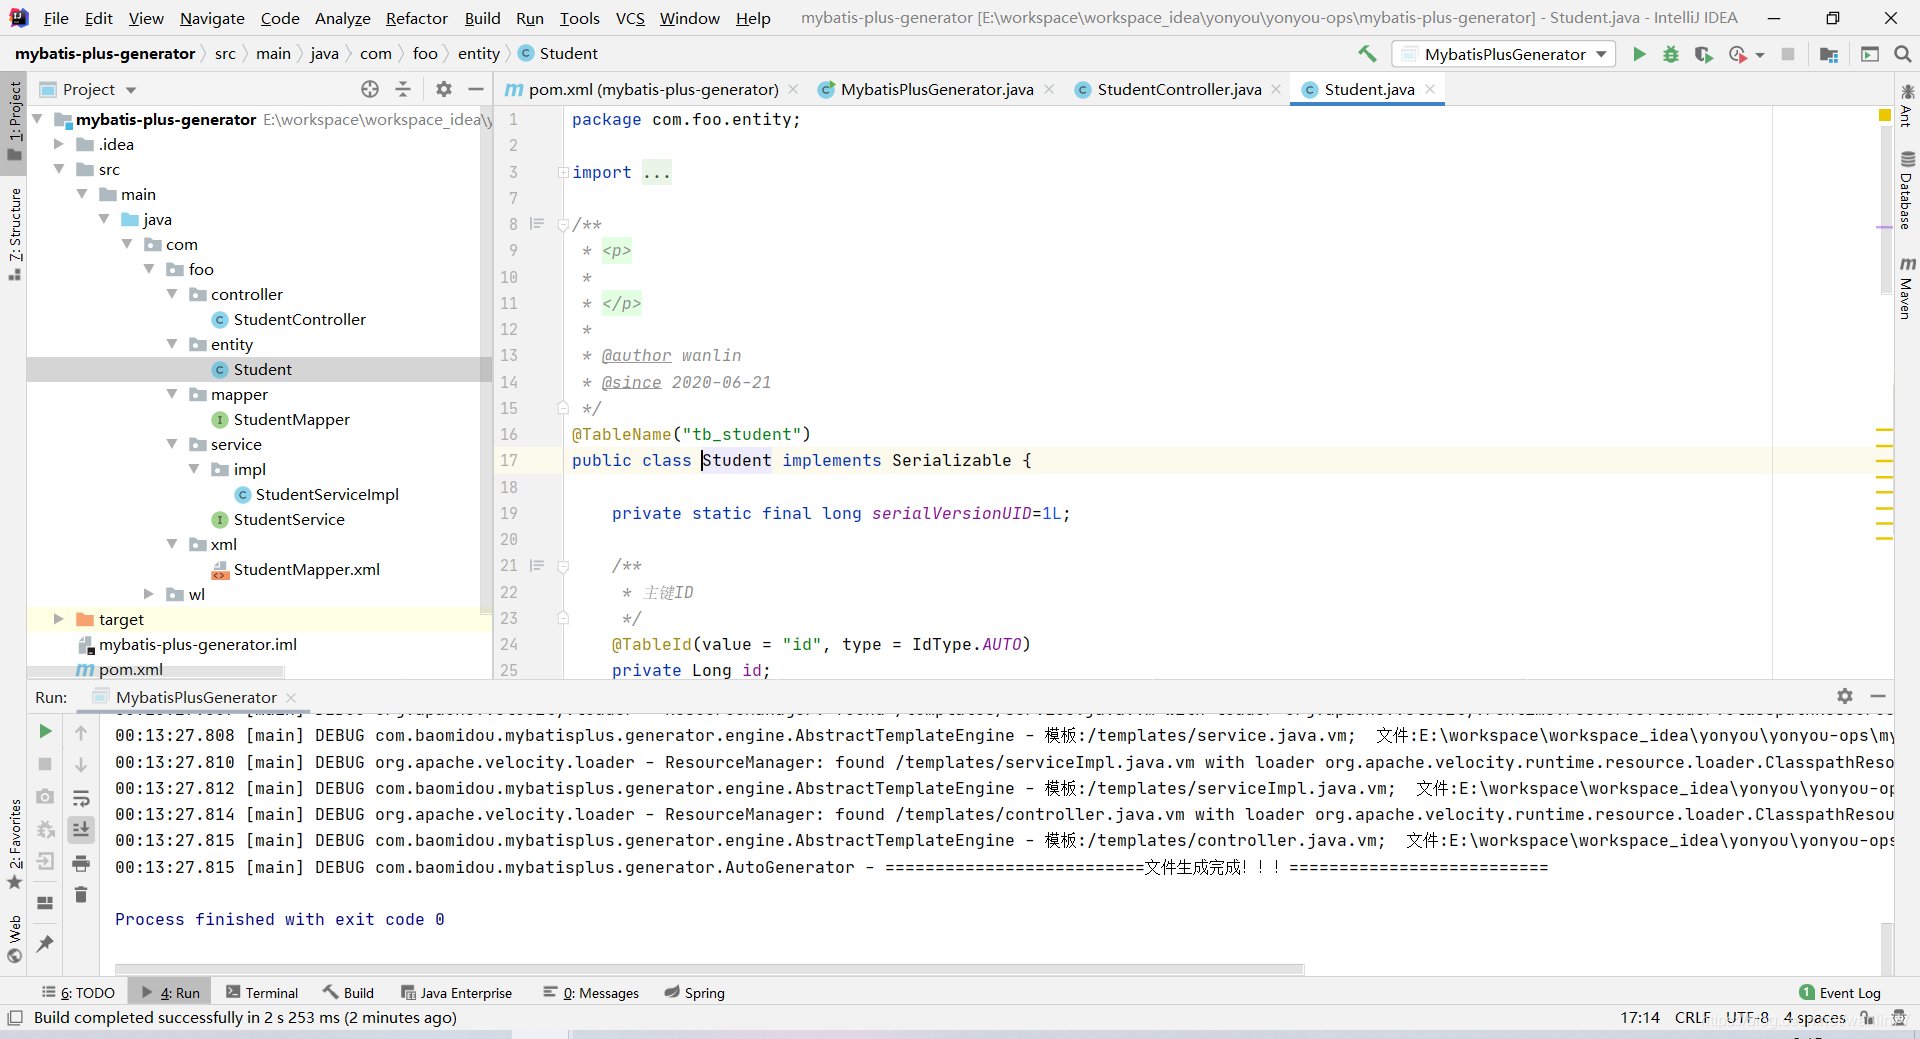Open Spring tool window

tap(695, 993)
